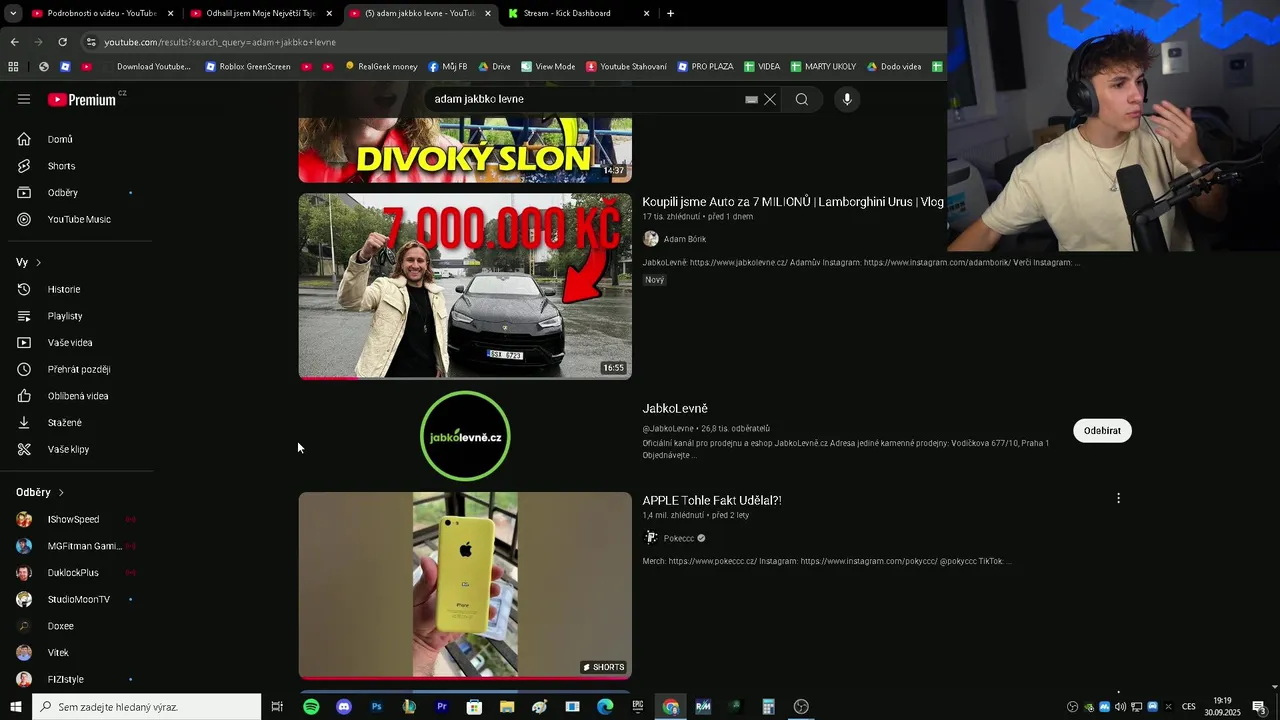Open Přehrát později watch later list
The height and width of the screenshot is (720, 1280).
point(77,369)
